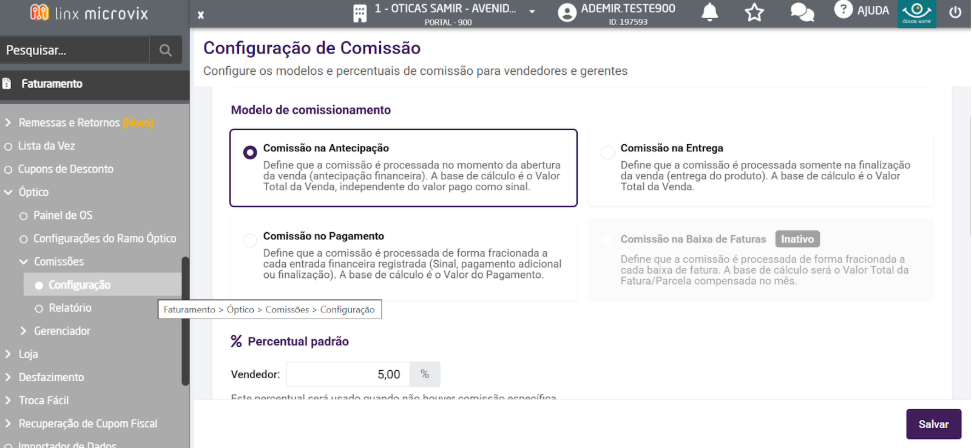Click the percent suffix of Vendedor field
Image resolution: width=972 pixels, height=448 pixels.
coord(425,374)
